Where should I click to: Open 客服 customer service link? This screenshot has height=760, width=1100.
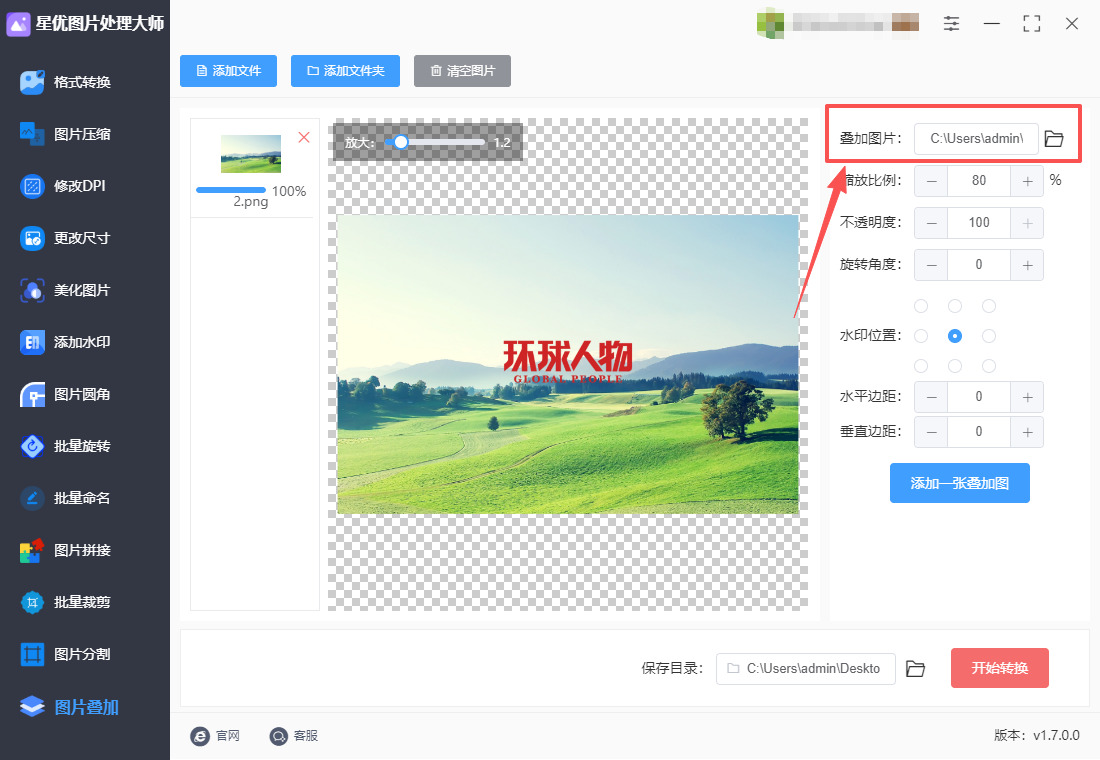294,735
